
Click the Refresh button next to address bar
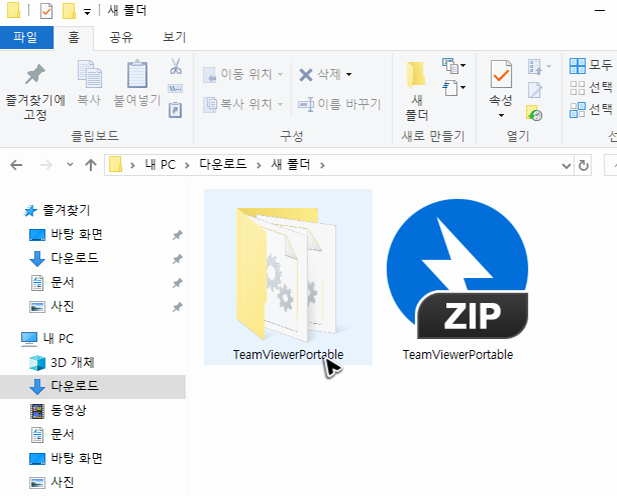click(583, 165)
